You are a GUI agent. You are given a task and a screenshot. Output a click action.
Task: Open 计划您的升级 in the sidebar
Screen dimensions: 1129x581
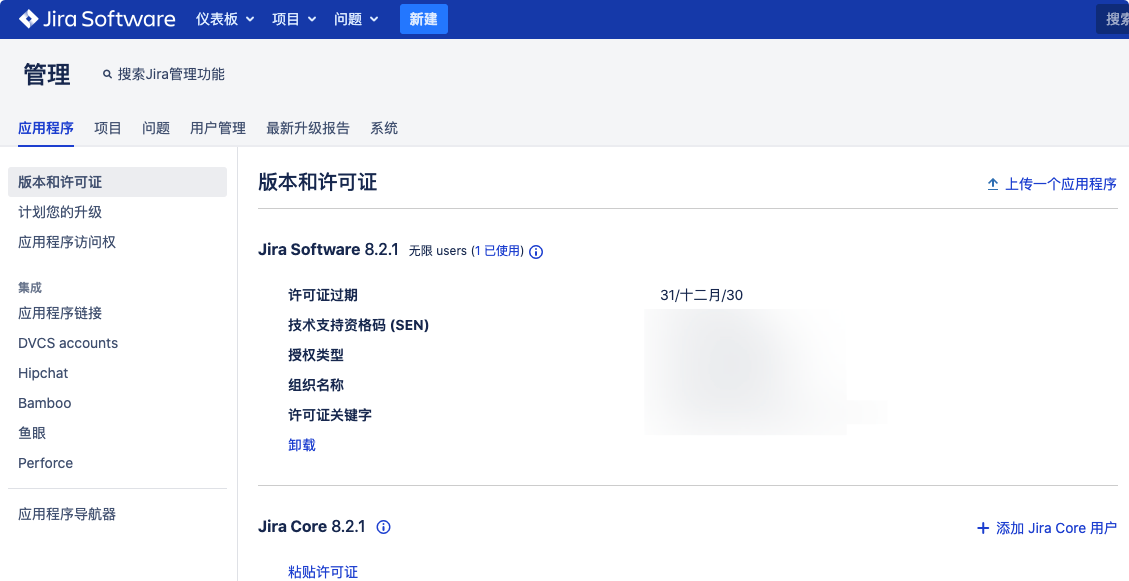(60, 212)
